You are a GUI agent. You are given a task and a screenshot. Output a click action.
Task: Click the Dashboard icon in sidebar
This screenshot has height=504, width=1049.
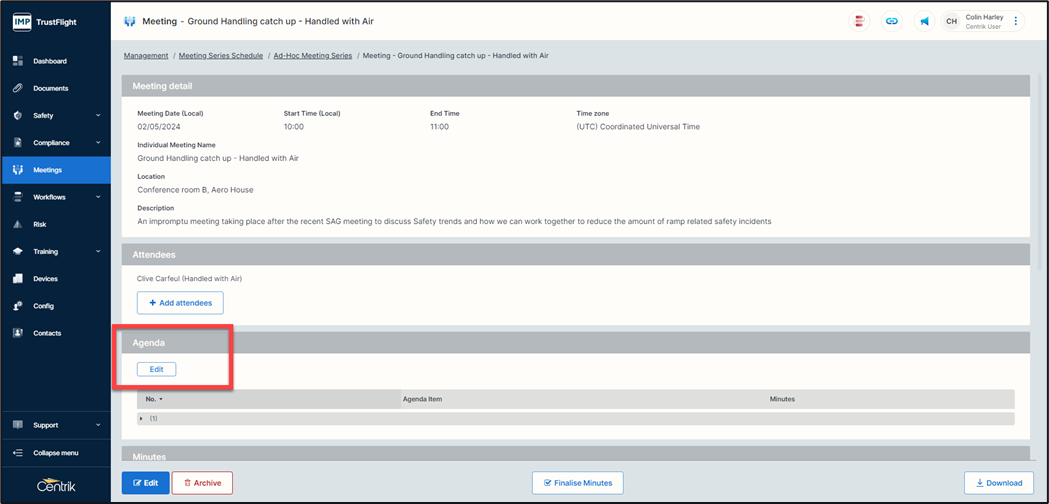click(x=18, y=61)
